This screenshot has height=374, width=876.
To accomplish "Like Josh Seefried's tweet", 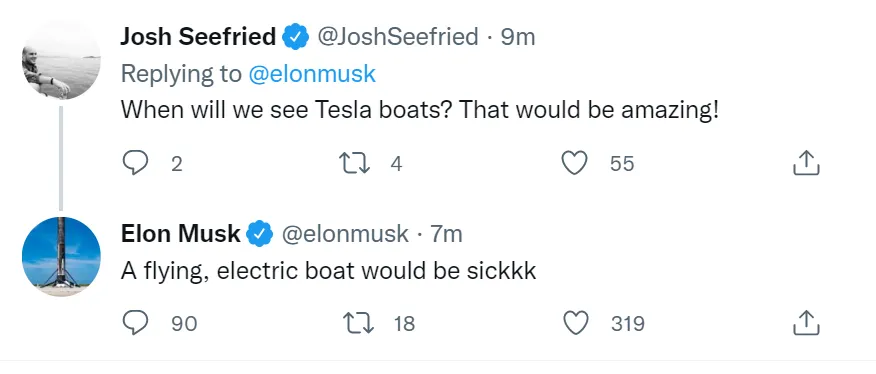I will coord(574,164).
